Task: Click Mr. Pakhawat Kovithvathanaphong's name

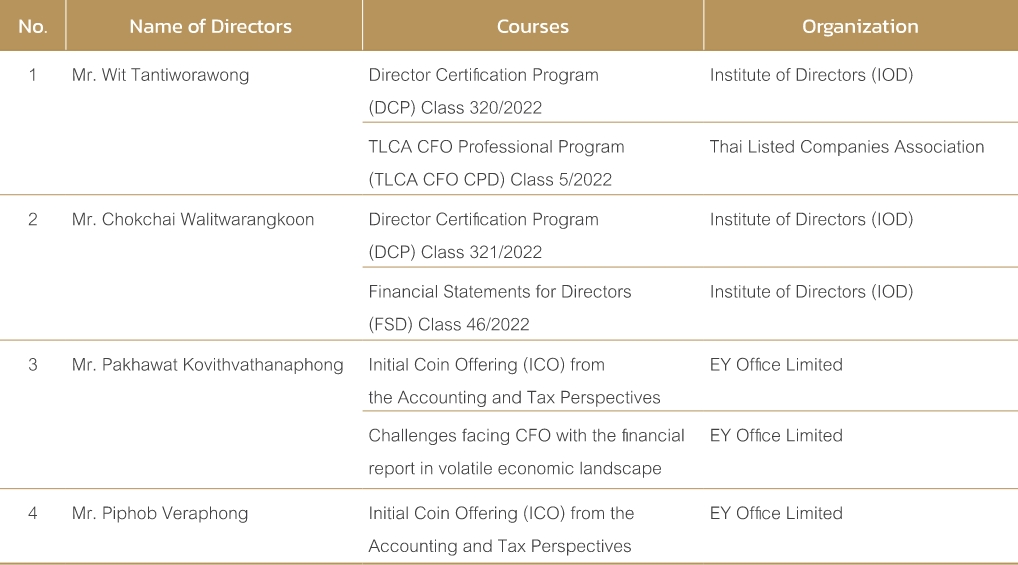Action: 208,365
